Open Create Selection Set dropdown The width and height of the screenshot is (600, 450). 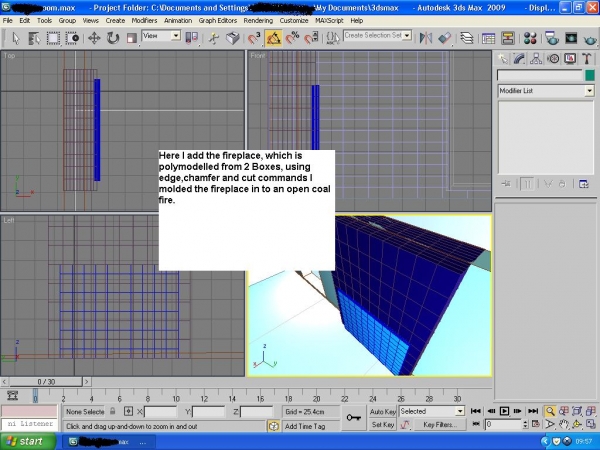tap(377, 36)
